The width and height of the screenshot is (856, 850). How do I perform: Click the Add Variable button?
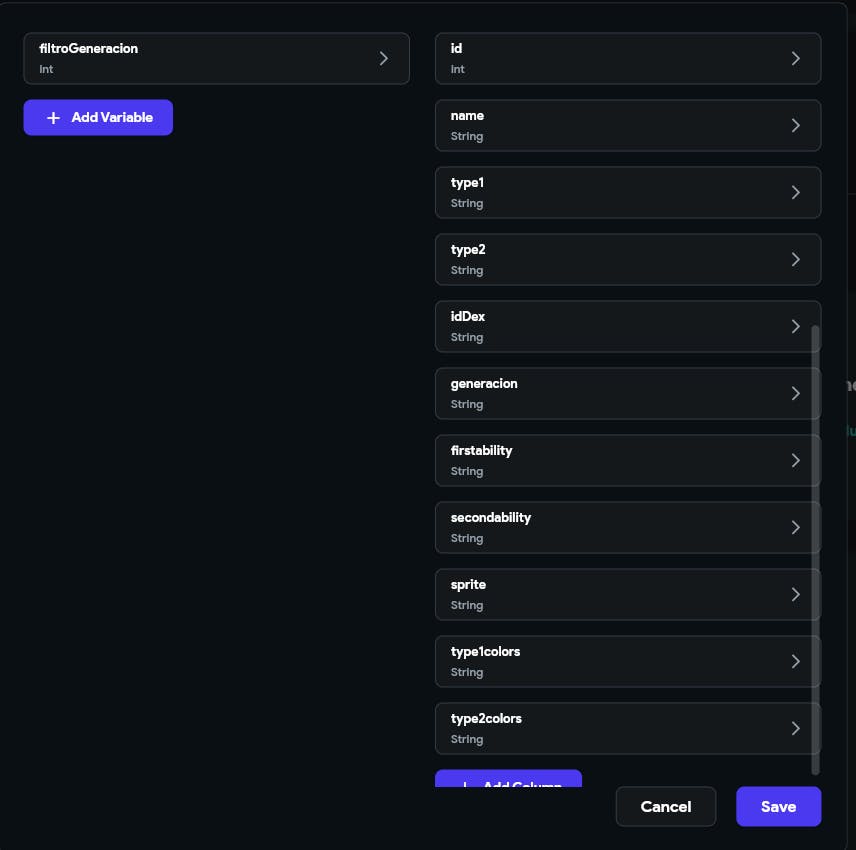click(x=98, y=118)
